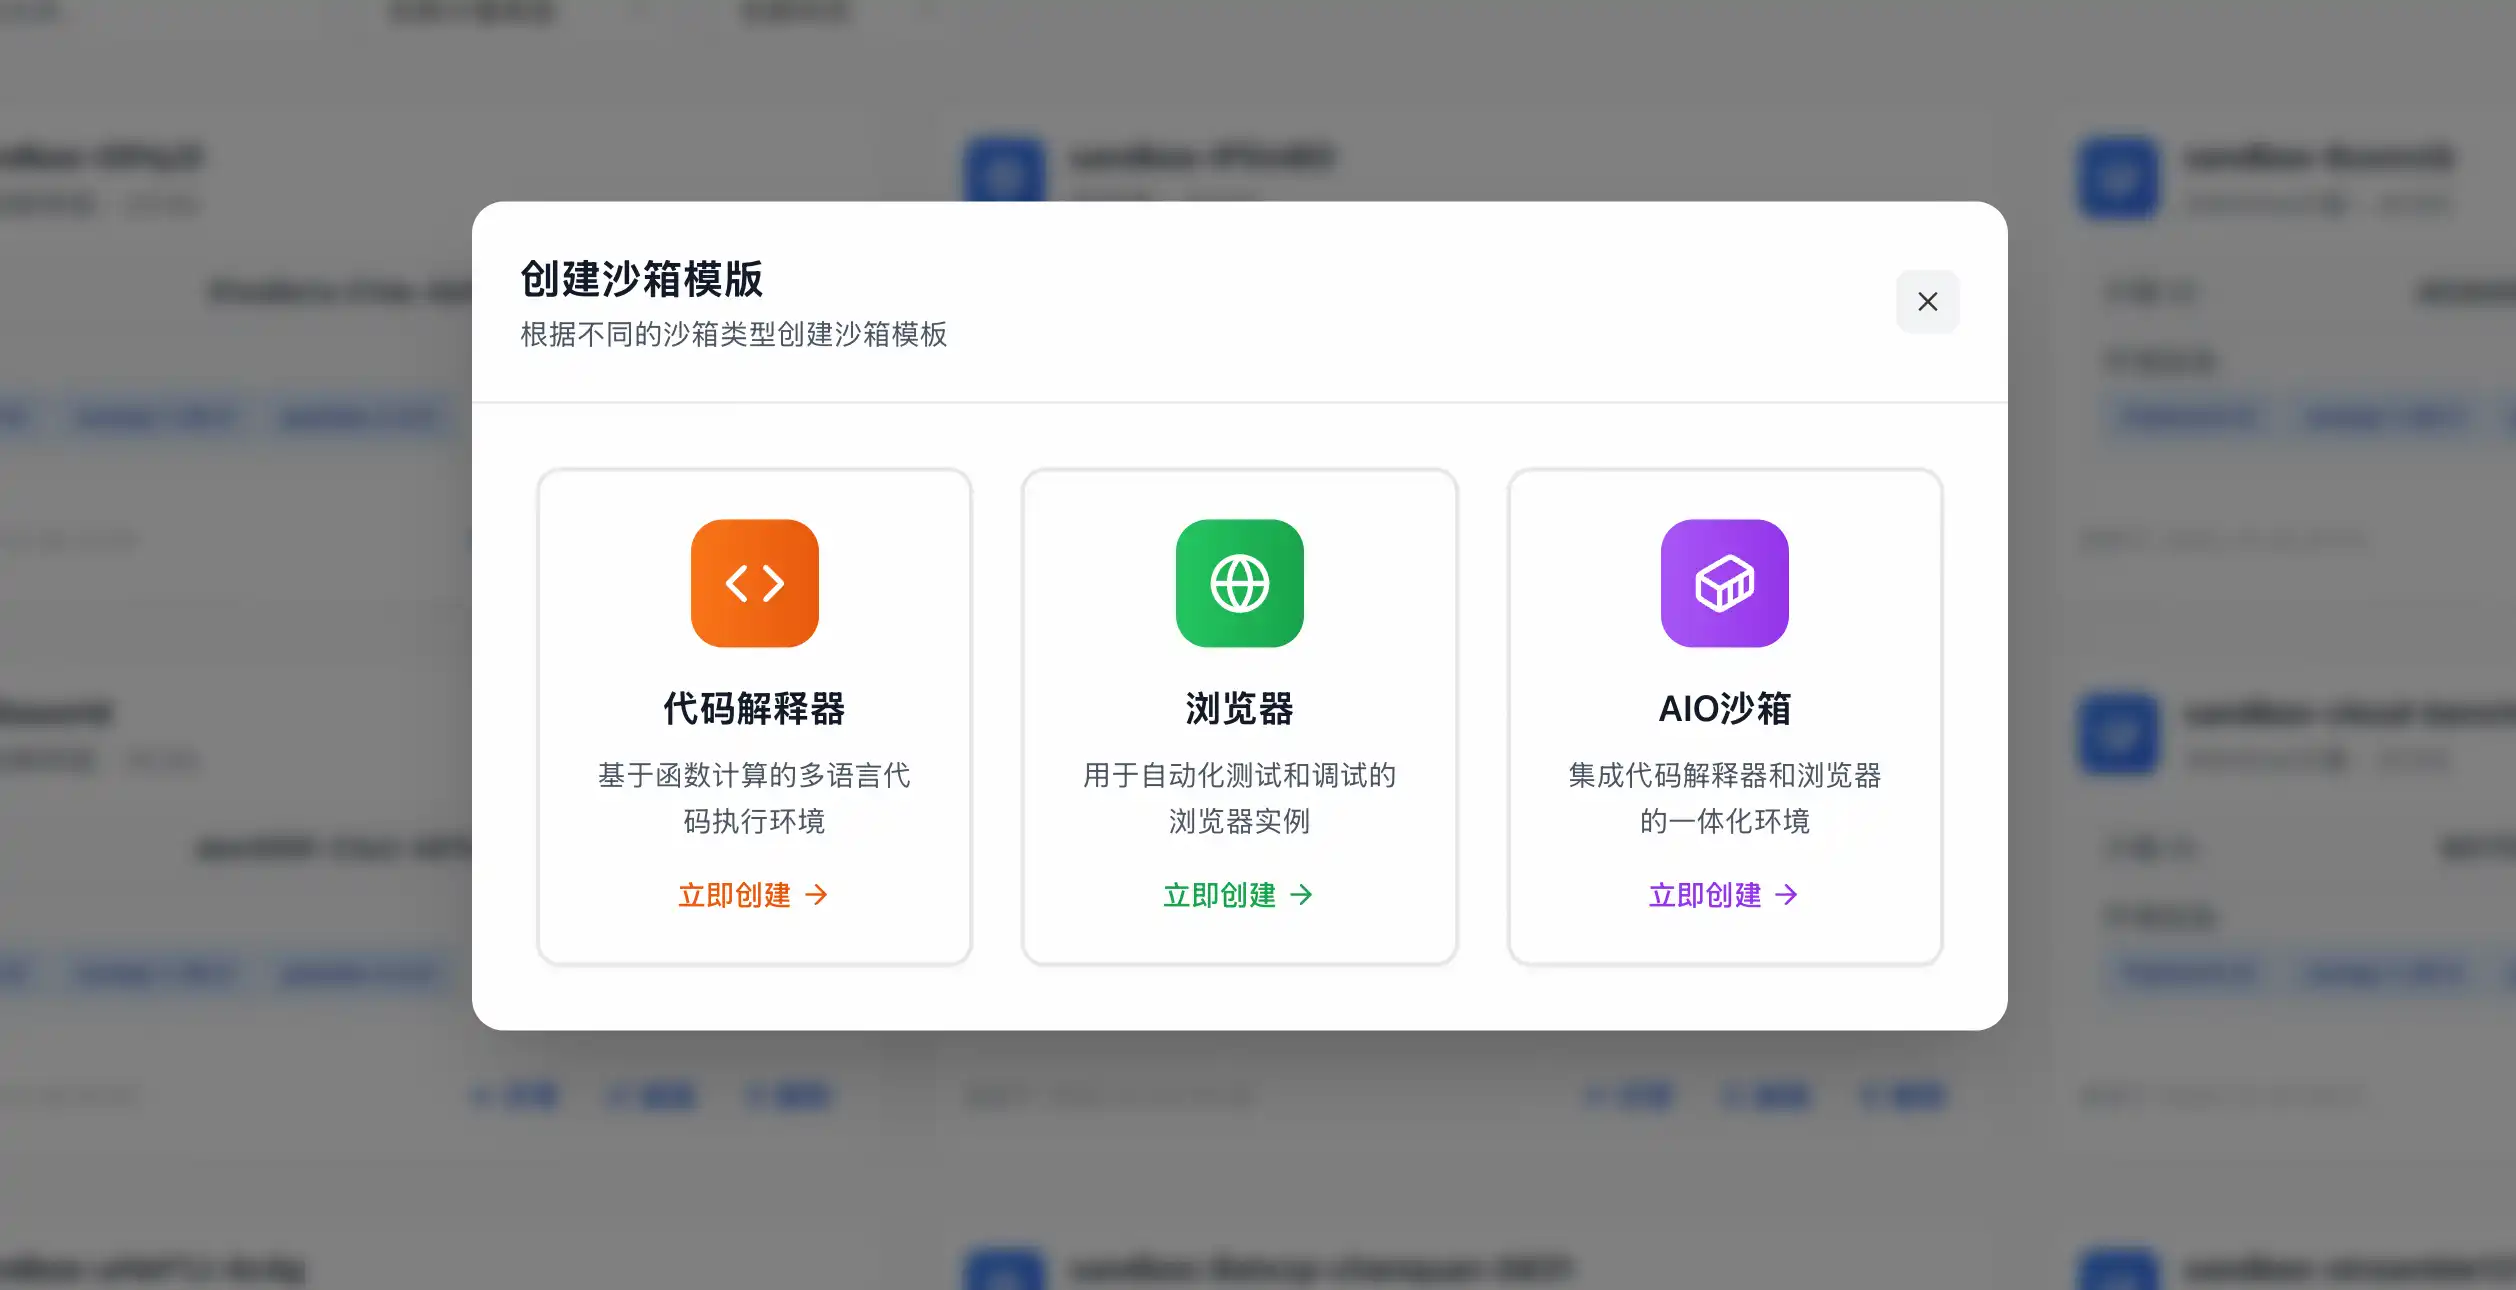
Task: Click the blurred blue sandbox icon at middle right
Action: (x=2118, y=735)
